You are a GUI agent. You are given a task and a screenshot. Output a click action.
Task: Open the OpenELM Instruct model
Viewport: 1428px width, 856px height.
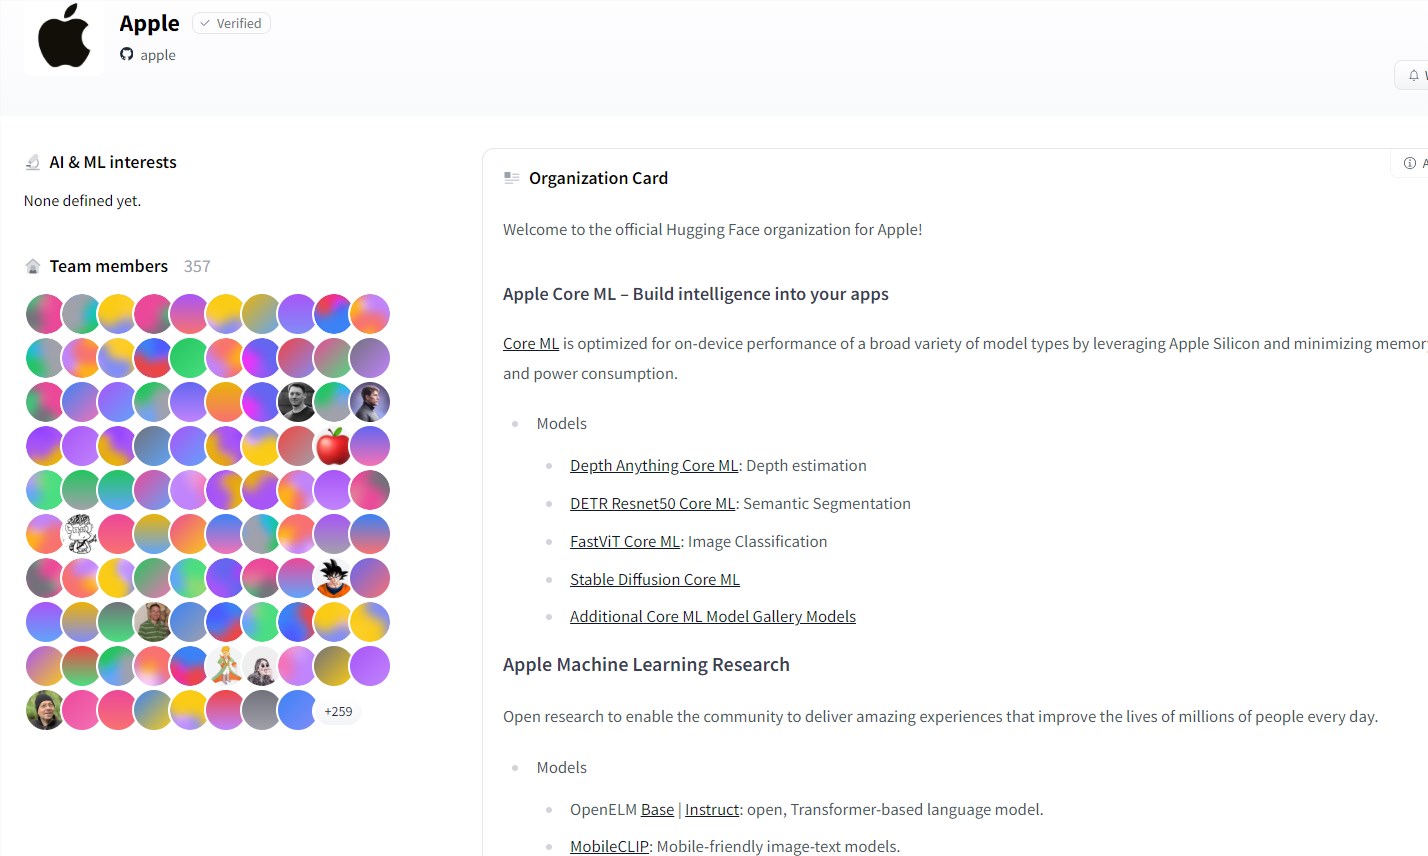click(711, 809)
